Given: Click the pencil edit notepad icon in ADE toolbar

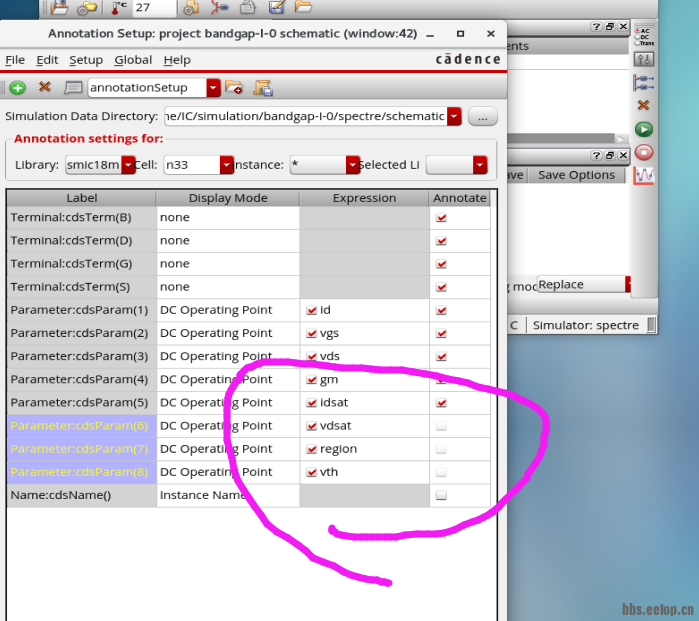Looking at the screenshot, I should (276, 7).
